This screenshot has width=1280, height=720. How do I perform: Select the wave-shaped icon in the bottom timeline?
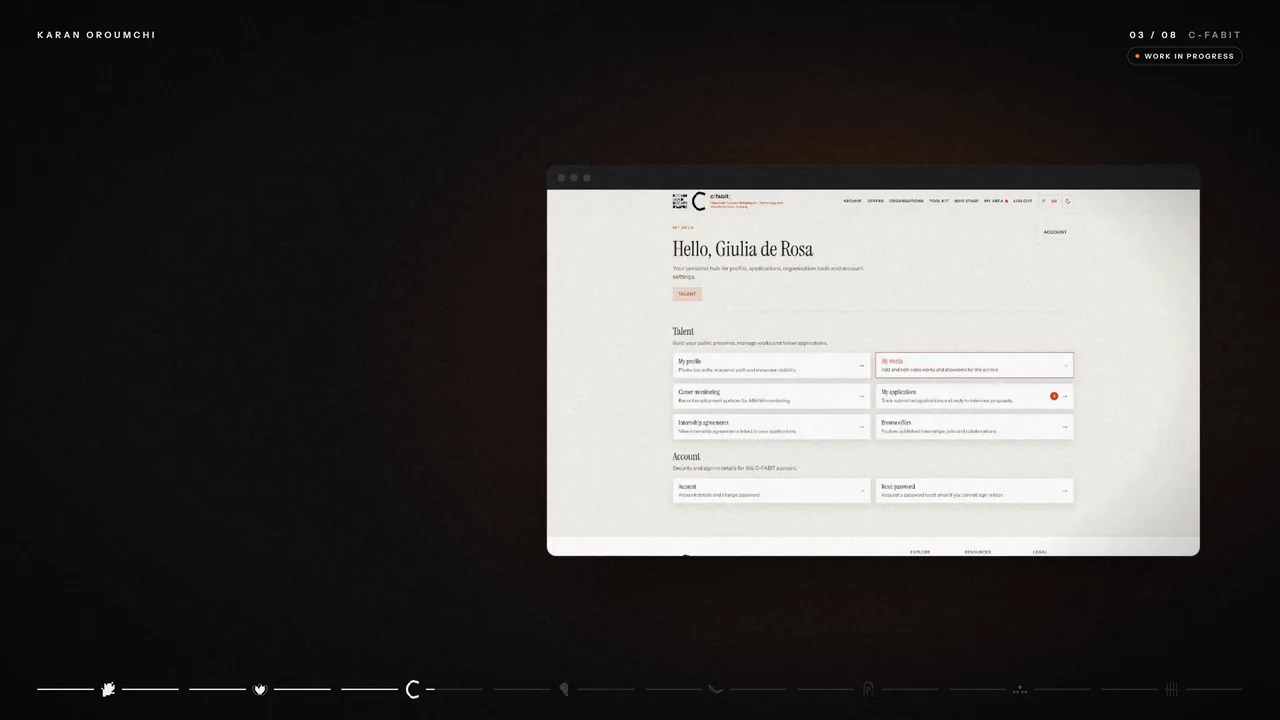(716, 689)
